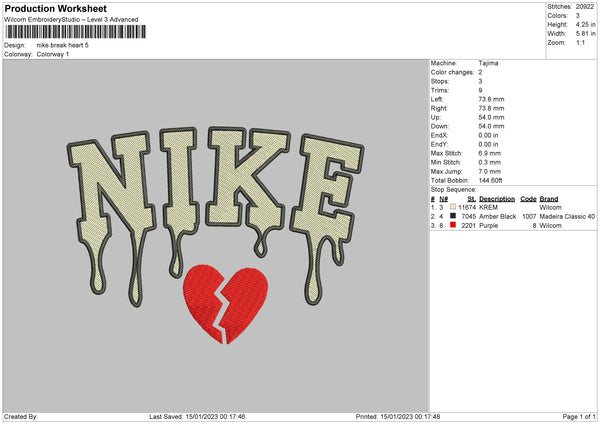Click the Colors value 3
The image size is (600, 424).
578,16
